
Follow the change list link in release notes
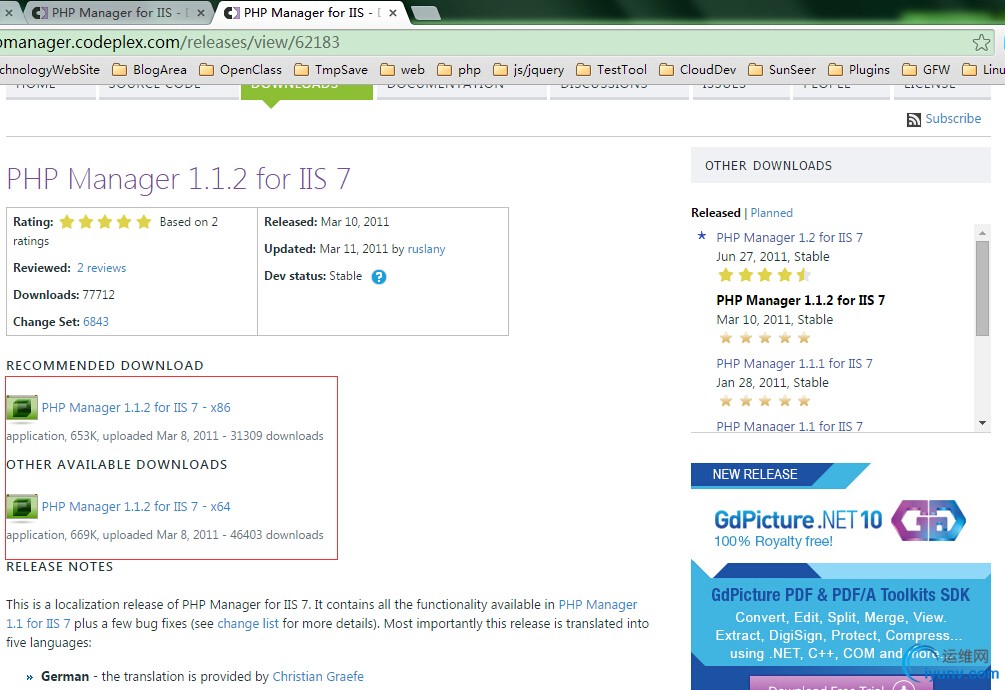(248, 623)
